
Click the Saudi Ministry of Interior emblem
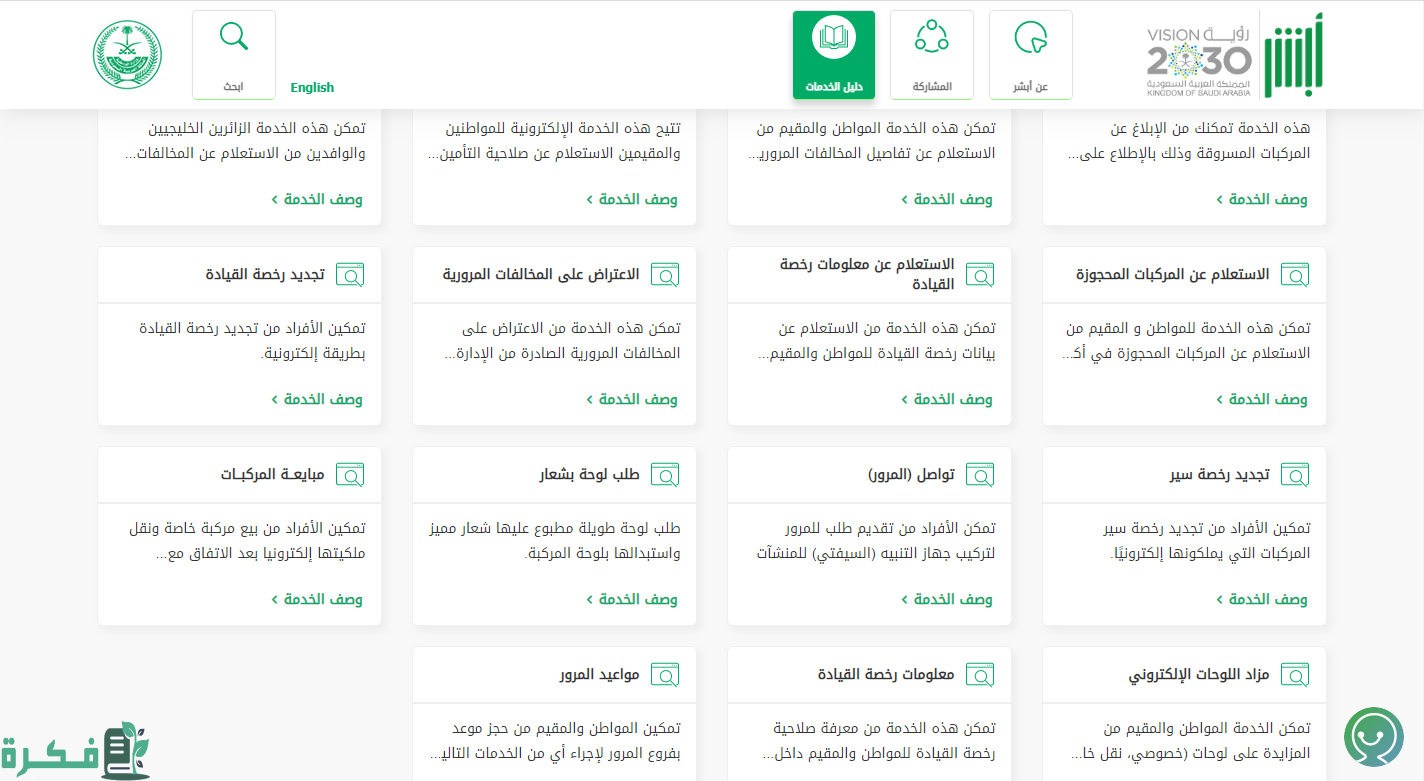pyautogui.click(x=127, y=55)
